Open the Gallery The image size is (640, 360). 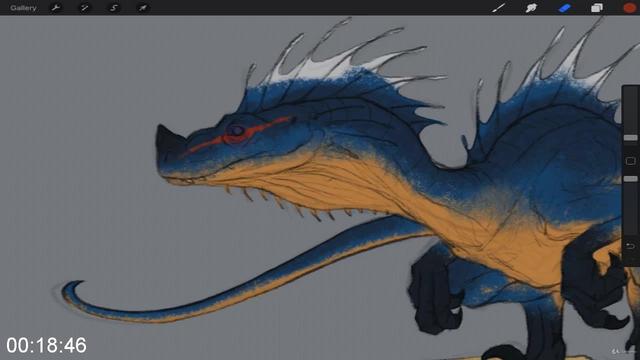[x=23, y=8]
